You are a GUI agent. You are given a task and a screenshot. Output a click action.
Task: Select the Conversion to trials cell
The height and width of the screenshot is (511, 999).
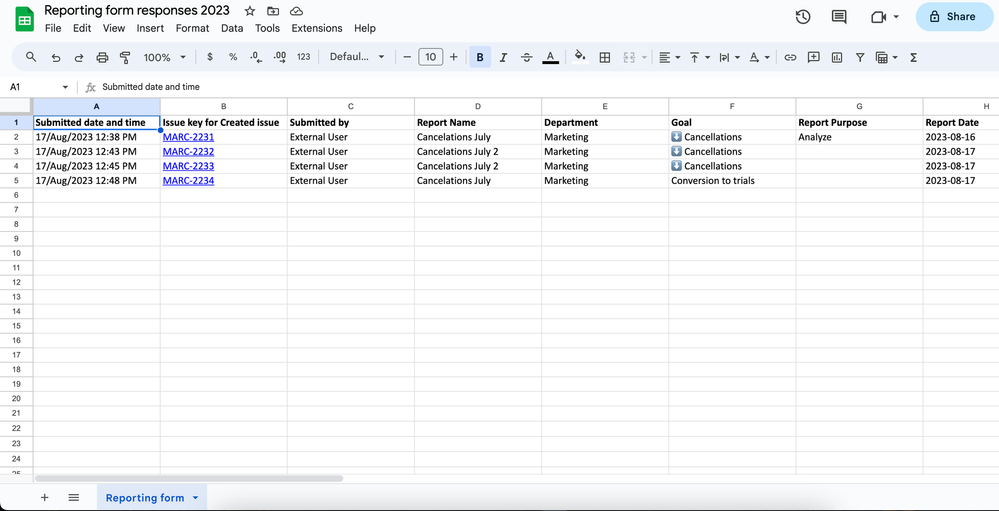(732, 181)
